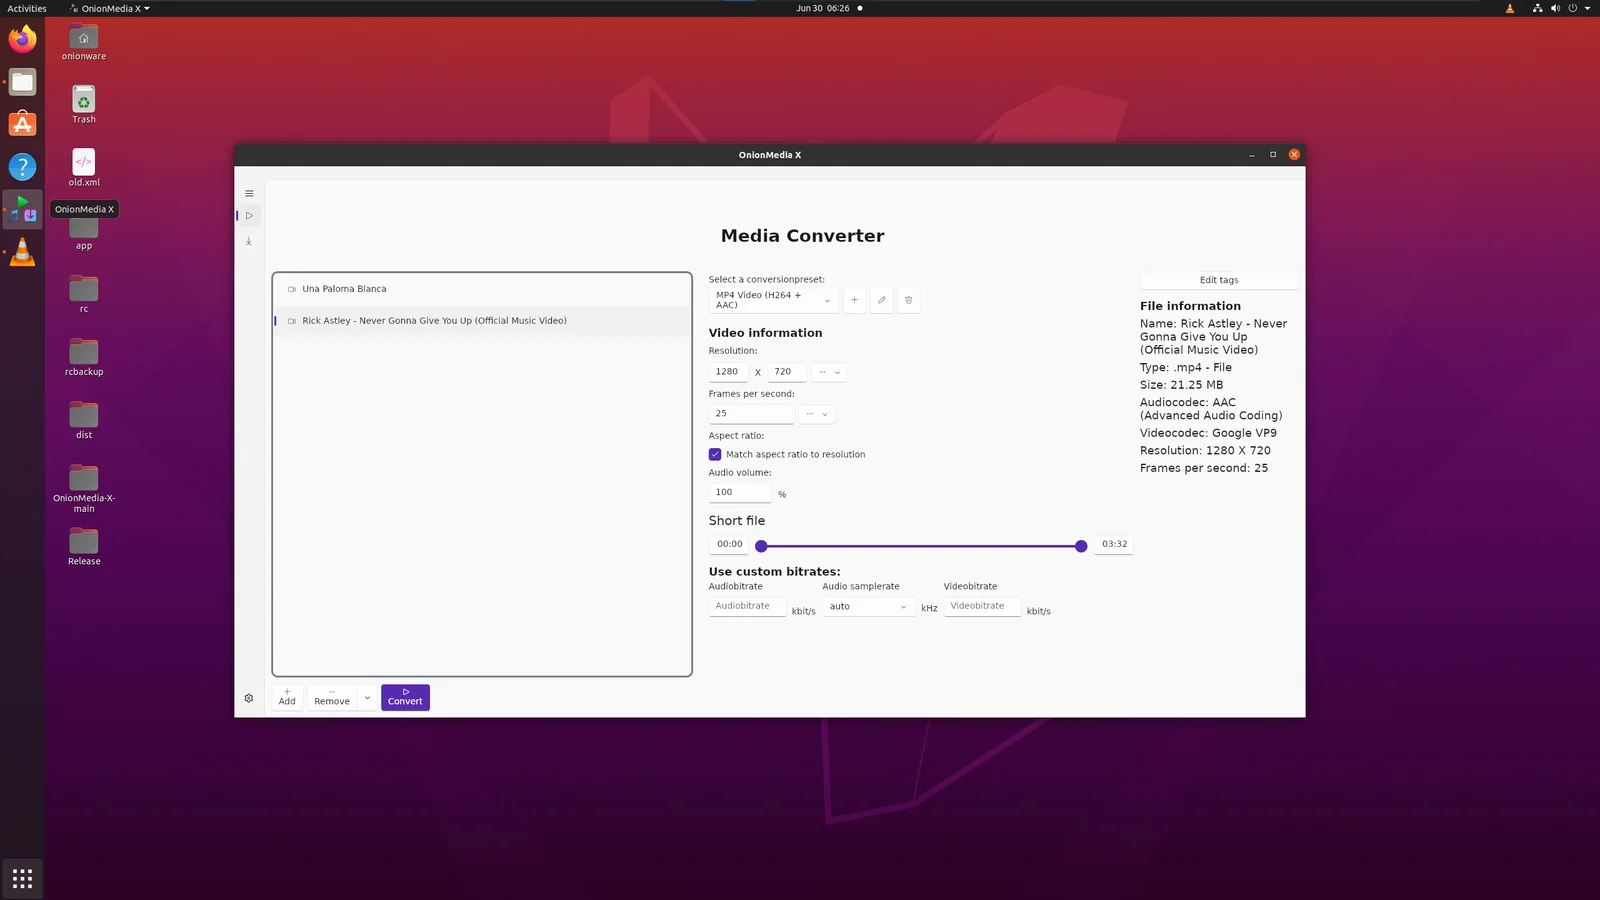Viewport: 1600px width, 900px height.
Task: Add a new conversion preset with plus icon
Action: 854,300
